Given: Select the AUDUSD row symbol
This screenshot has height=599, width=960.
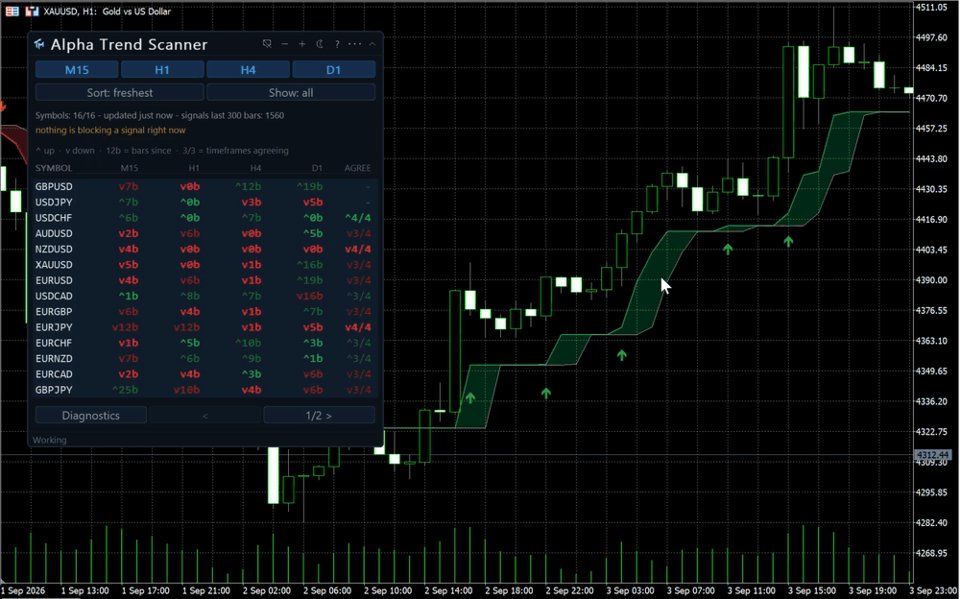Looking at the screenshot, I should [x=54, y=233].
